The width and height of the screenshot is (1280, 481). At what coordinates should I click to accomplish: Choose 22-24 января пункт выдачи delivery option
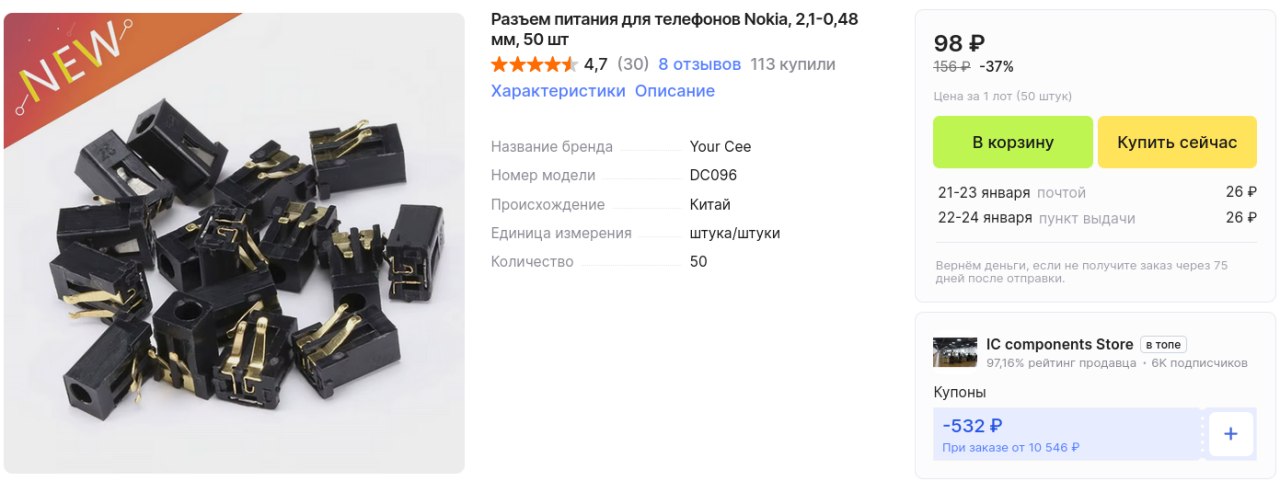(1097, 217)
